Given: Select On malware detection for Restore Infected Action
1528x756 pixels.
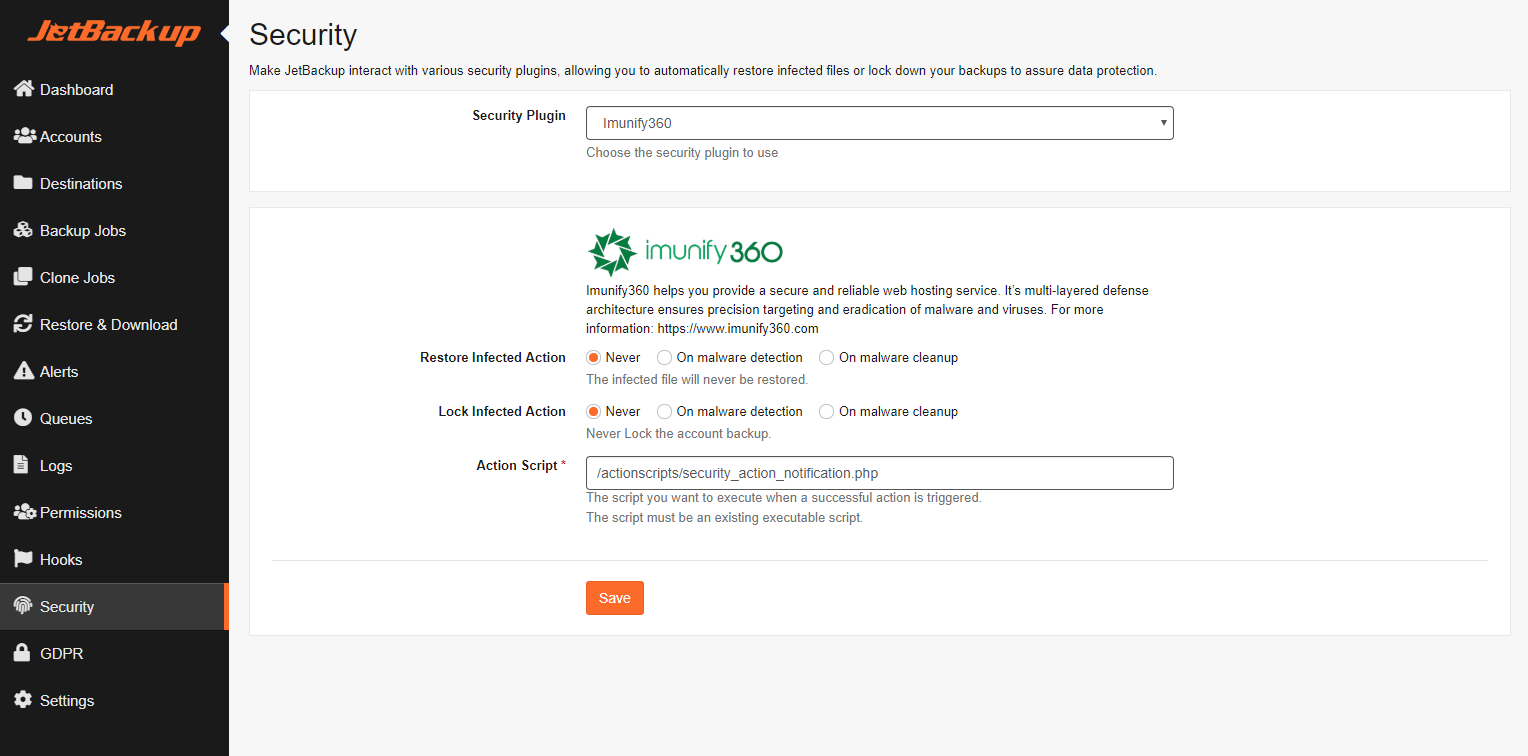Looking at the screenshot, I should tap(664, 357).
